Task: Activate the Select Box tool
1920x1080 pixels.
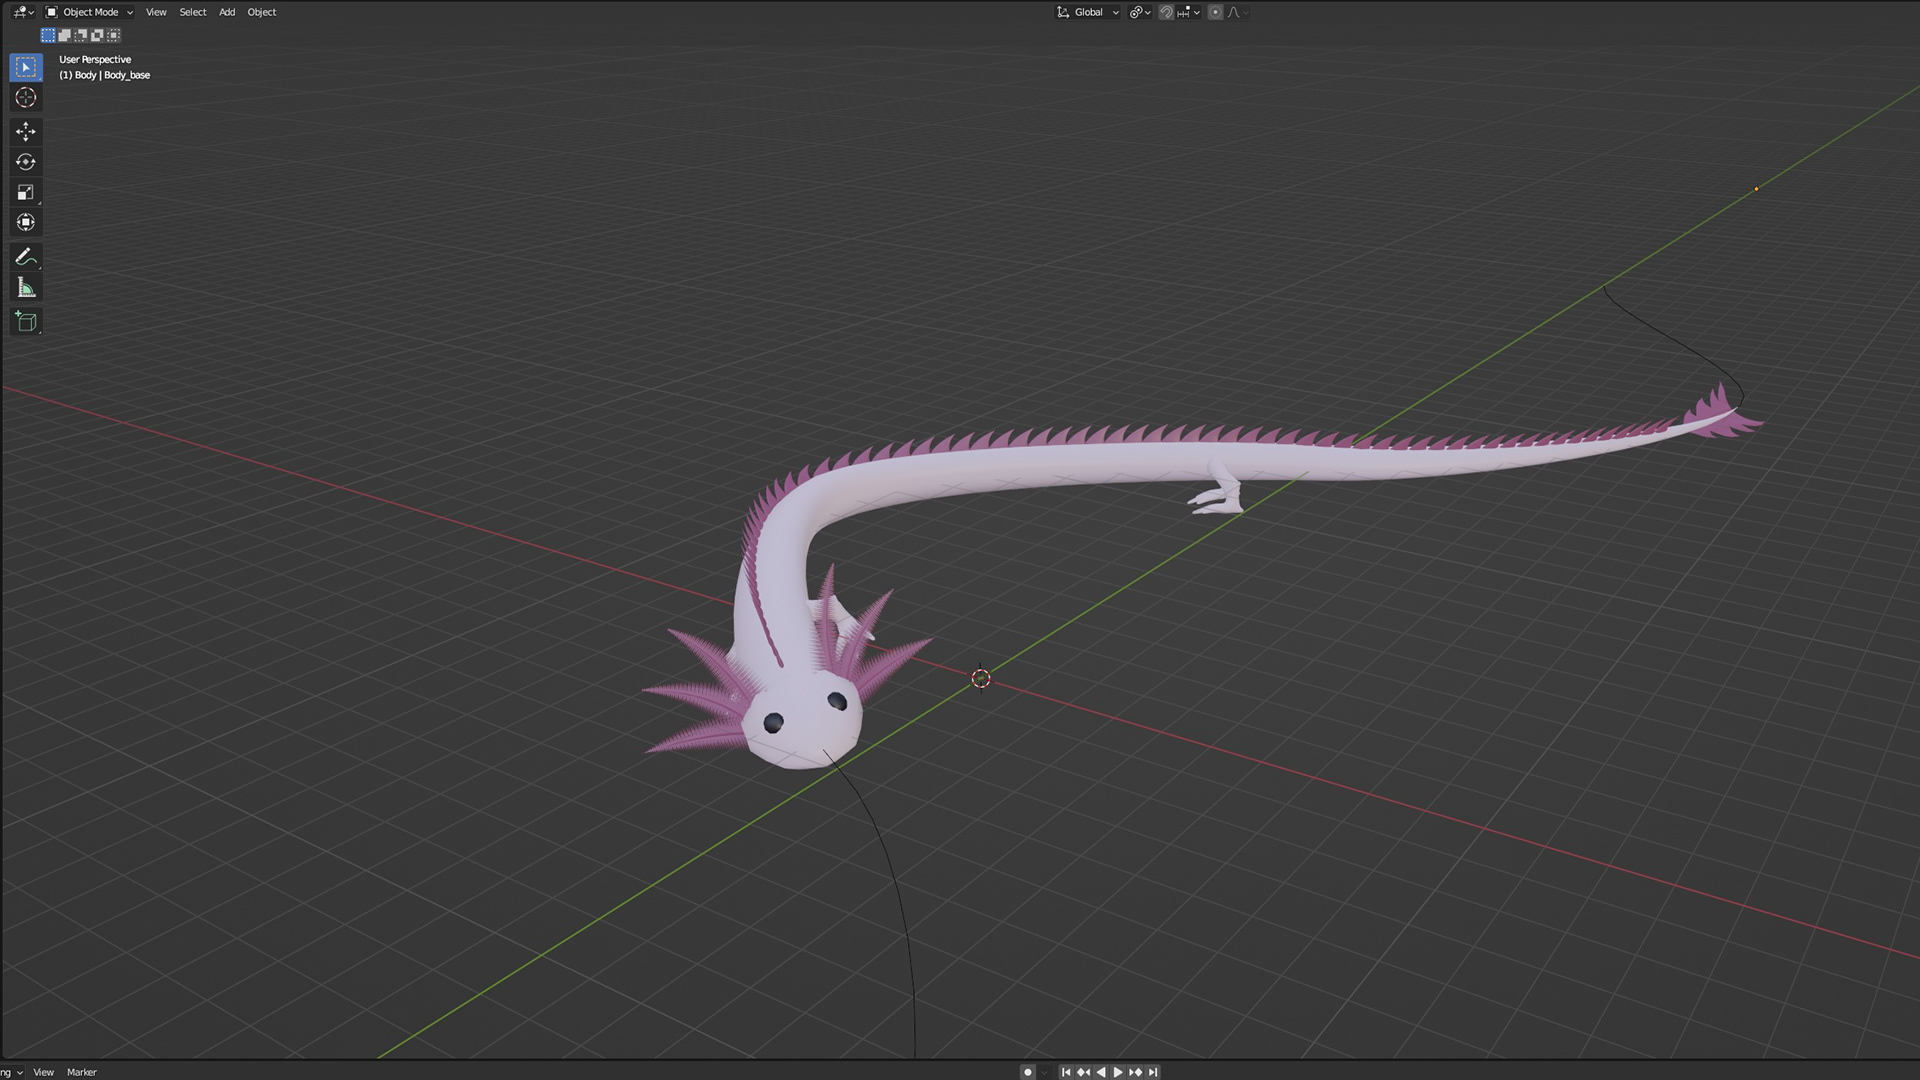Action: point(26,67)
